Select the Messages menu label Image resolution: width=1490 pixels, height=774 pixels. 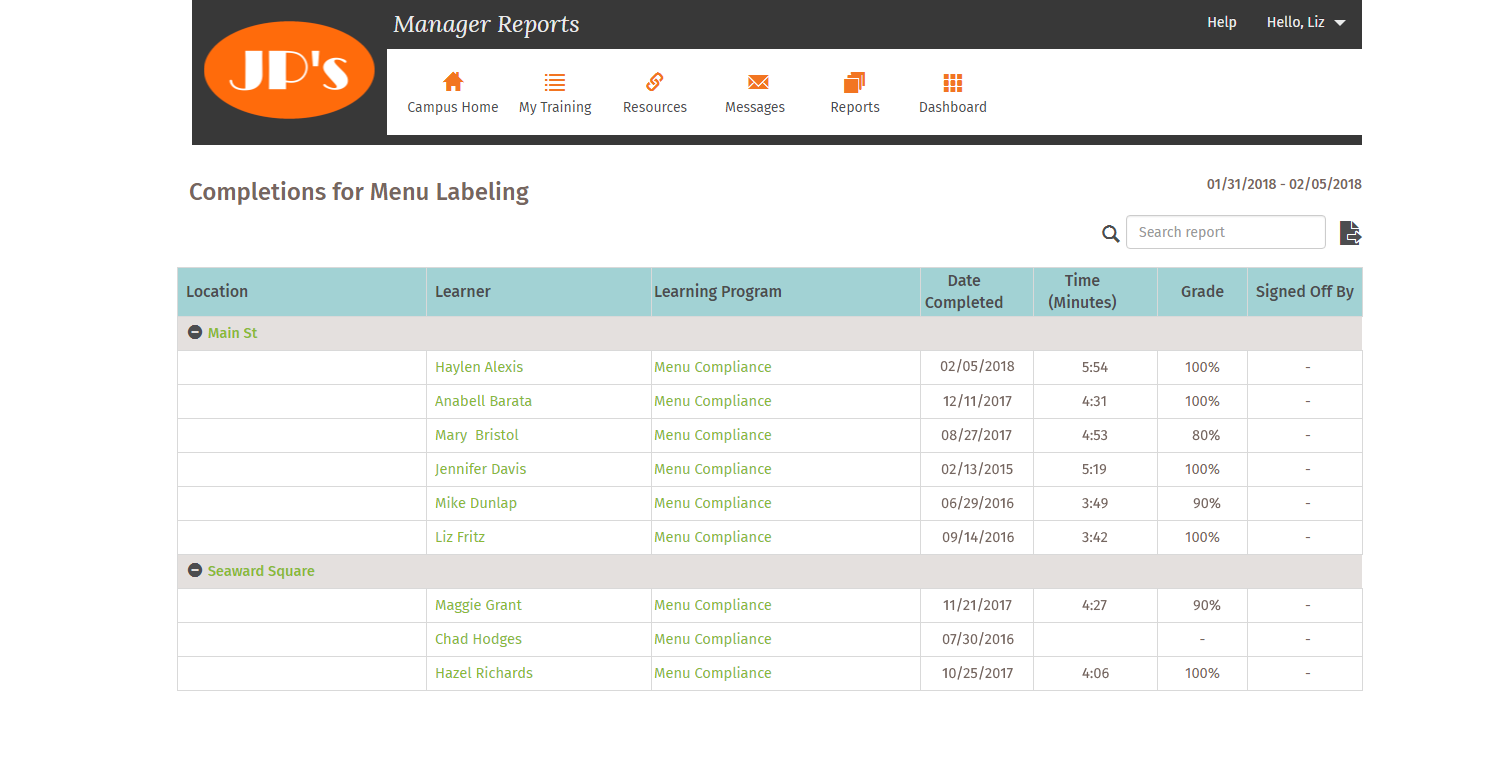click(755, 107)
